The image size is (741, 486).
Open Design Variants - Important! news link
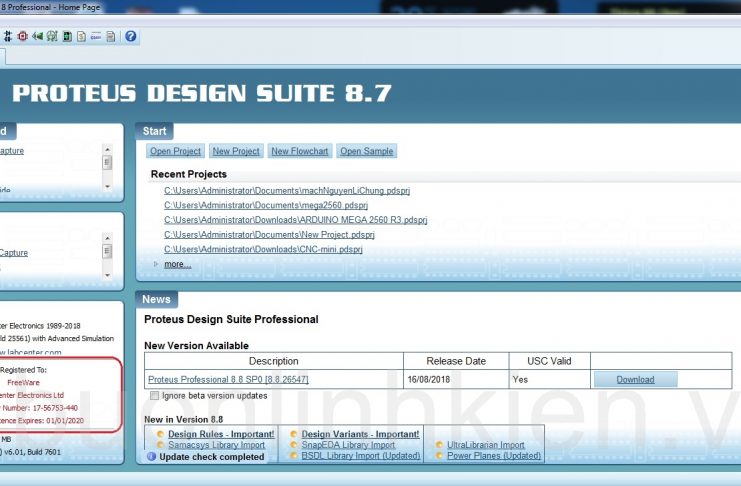360,434
